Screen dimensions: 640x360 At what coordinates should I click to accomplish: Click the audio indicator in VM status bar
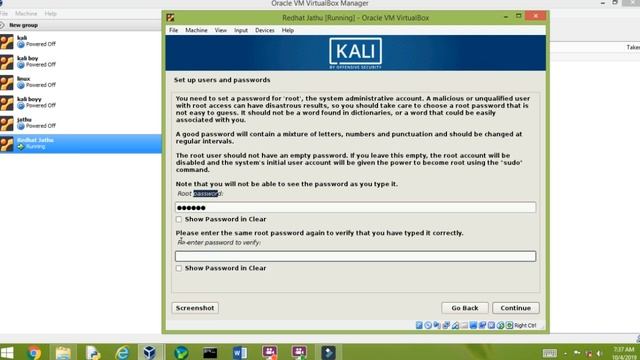[437, 325]
